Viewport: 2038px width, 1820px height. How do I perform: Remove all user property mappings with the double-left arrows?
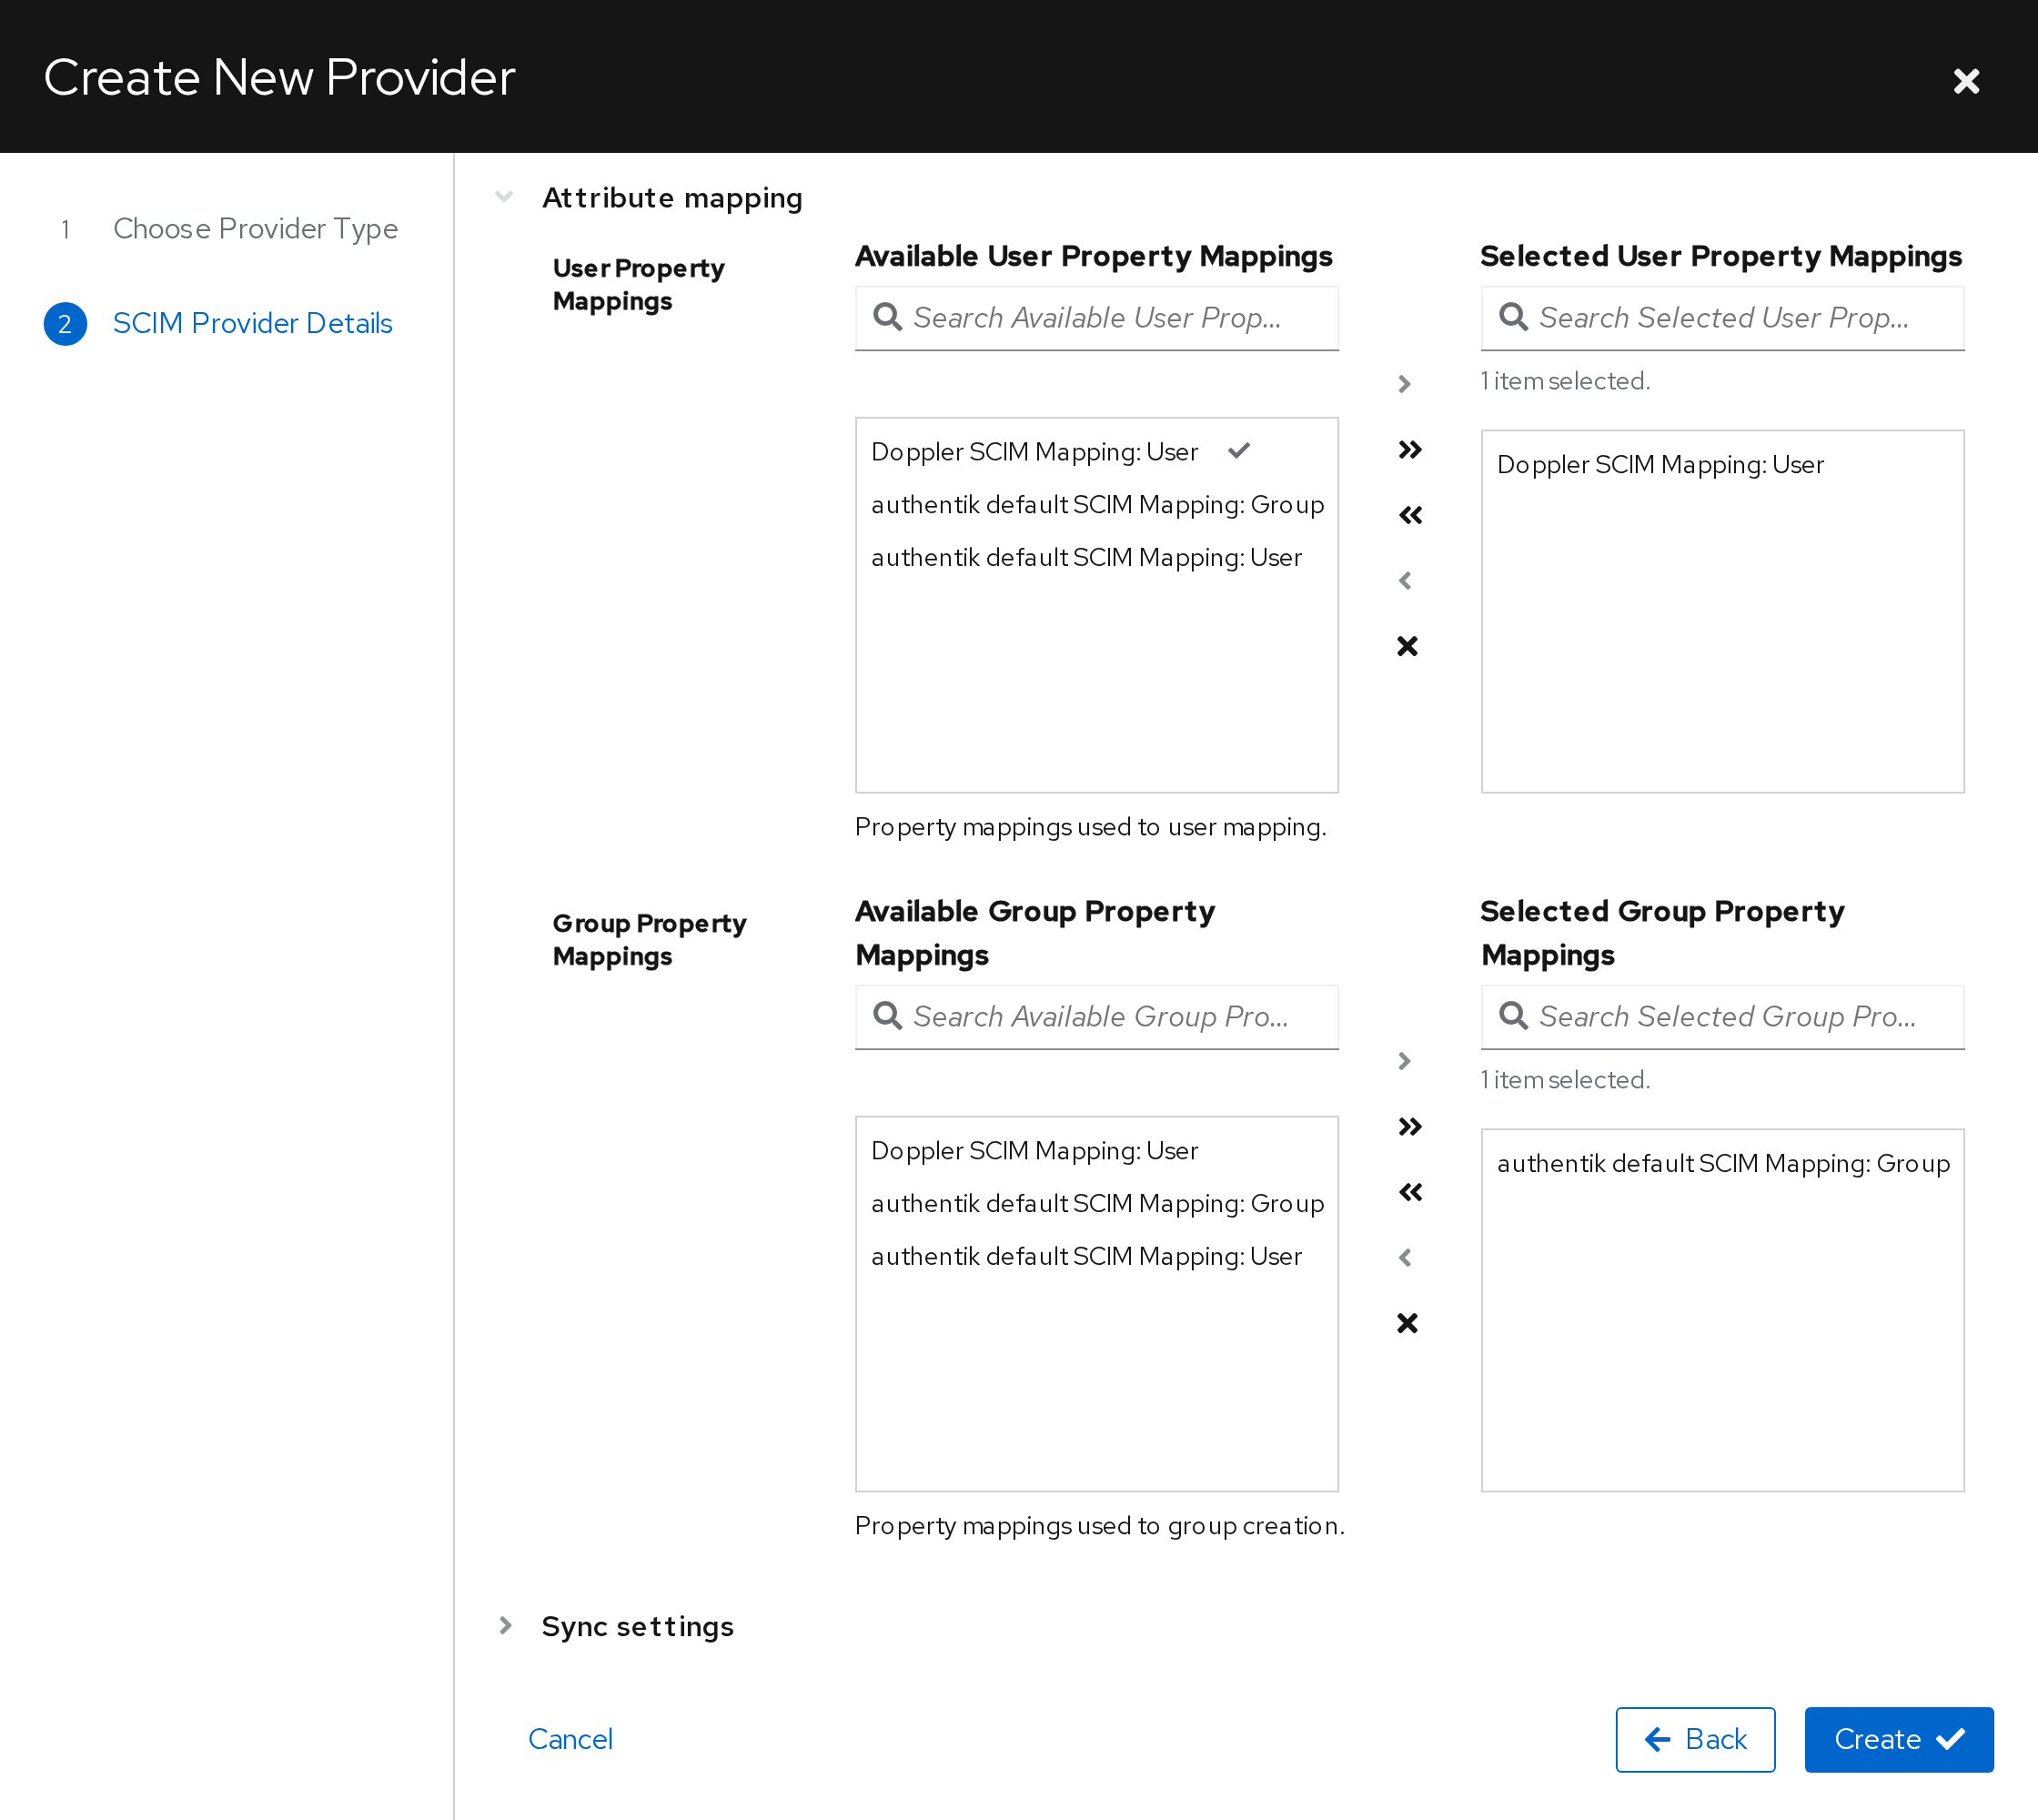[1409, 515]
